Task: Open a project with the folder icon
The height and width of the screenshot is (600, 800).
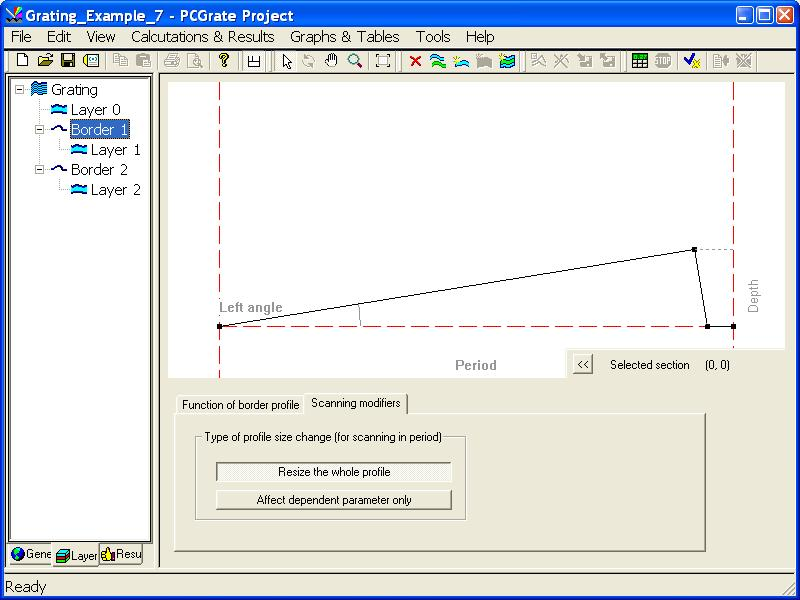Action: click(x=45, y=61)
